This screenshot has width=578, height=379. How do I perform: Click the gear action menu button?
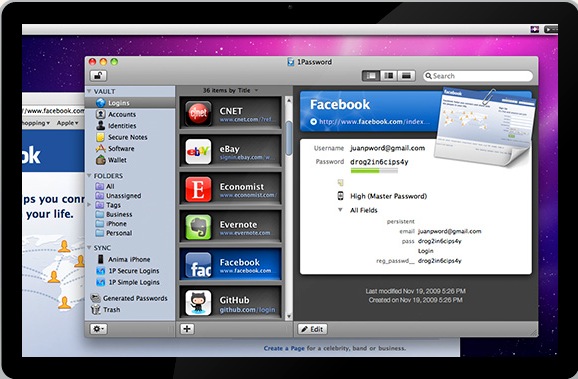point(98,328)
